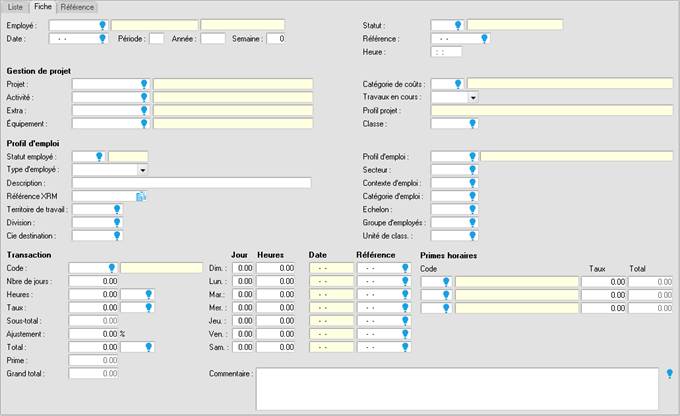
Task: Open the Extra lookup pin
Action: pyautogui.click(x=144, y=111)
